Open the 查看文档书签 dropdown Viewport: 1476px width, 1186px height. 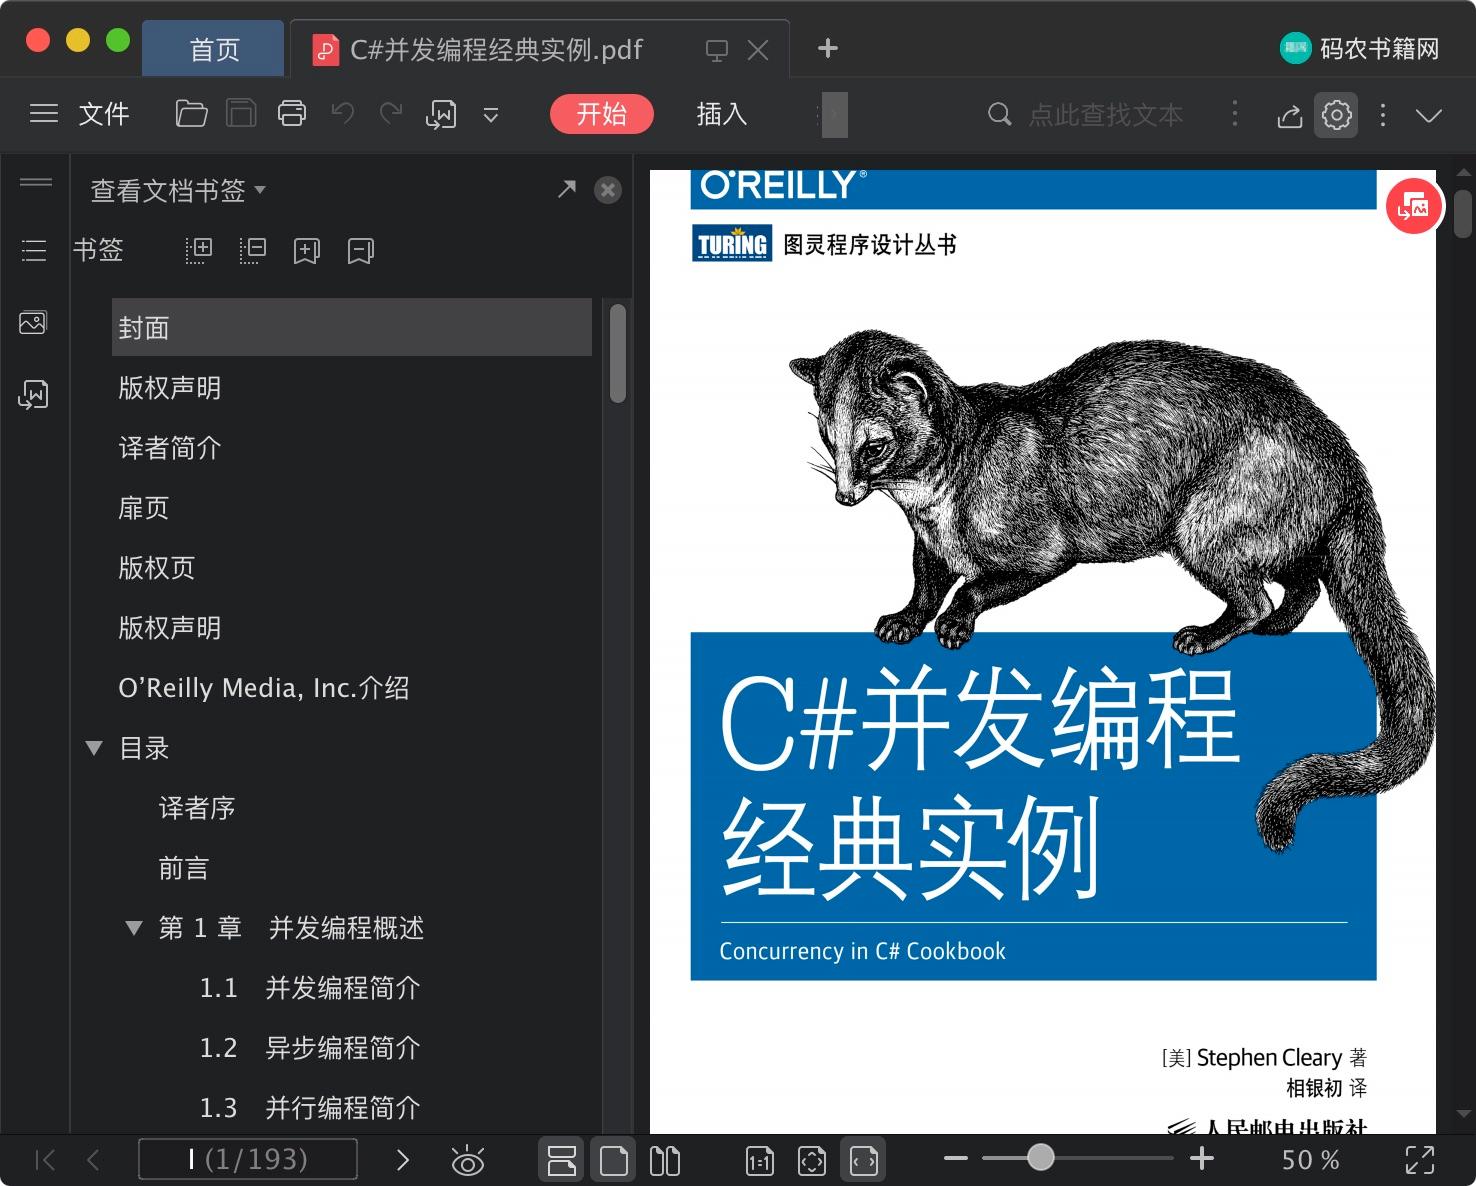tap(178, 190)
